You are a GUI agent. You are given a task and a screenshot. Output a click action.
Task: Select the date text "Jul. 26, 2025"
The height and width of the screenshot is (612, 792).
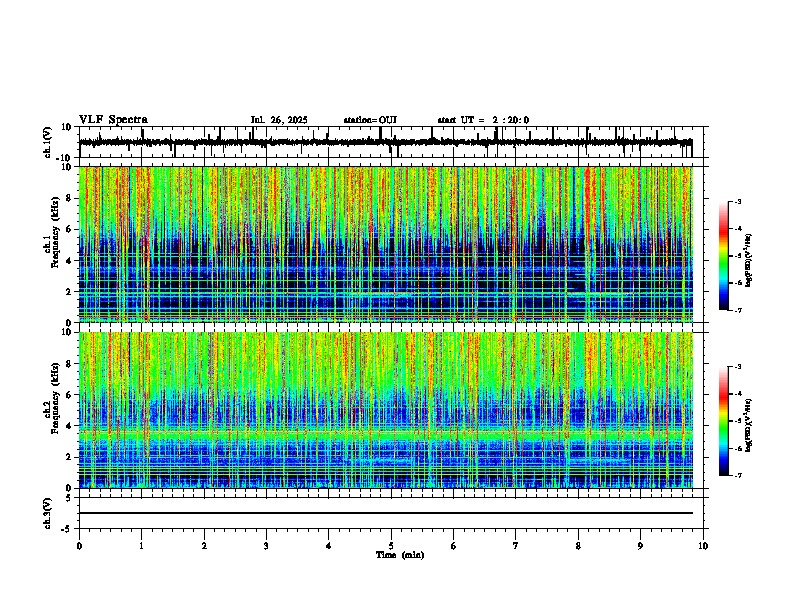(279, 120)
